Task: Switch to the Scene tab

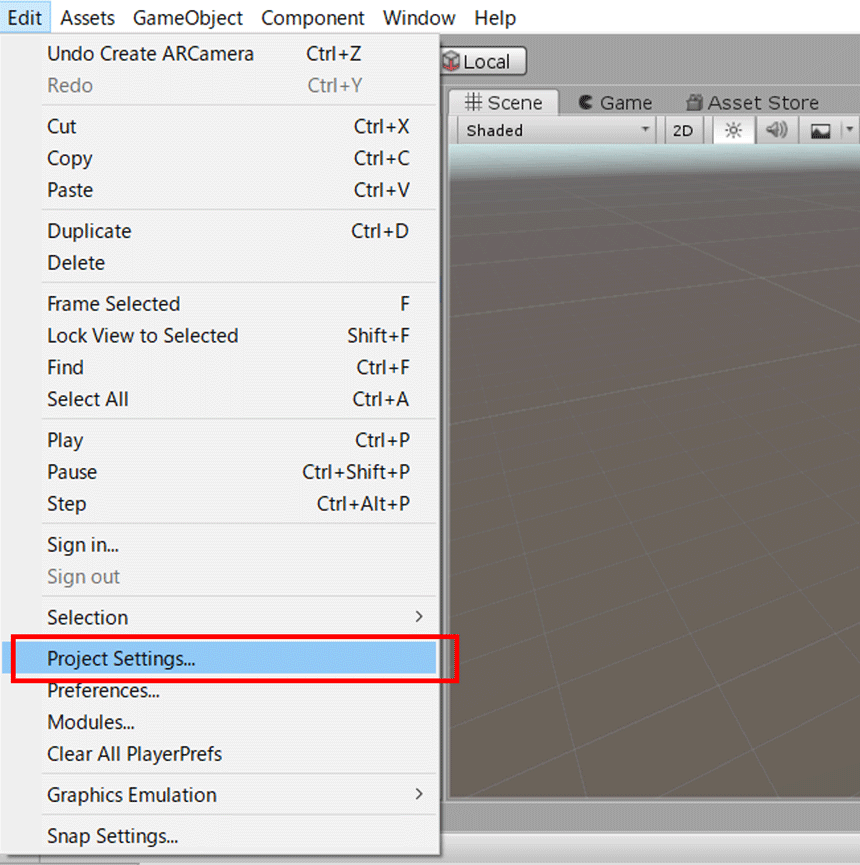Action: (x=504, y=103)
